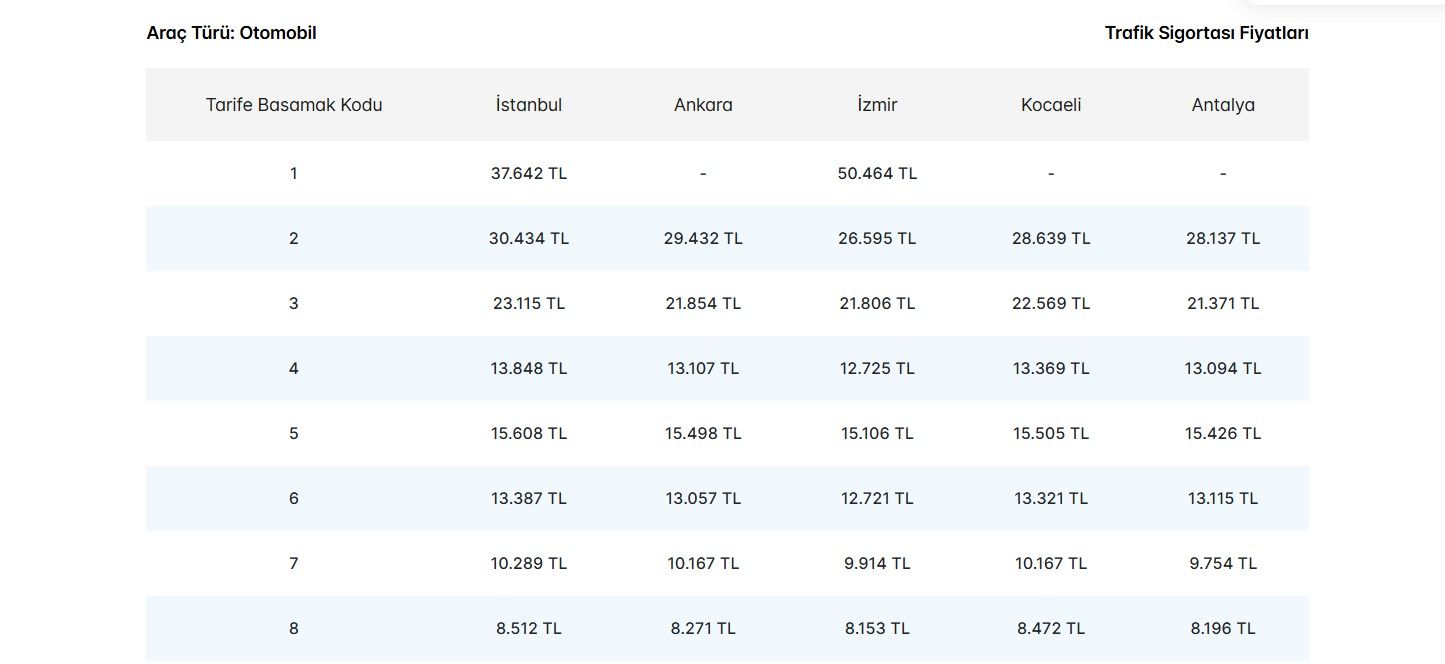Click the İstanbul column header
This screenshot has width=1445, height=664.
point(528,105)
